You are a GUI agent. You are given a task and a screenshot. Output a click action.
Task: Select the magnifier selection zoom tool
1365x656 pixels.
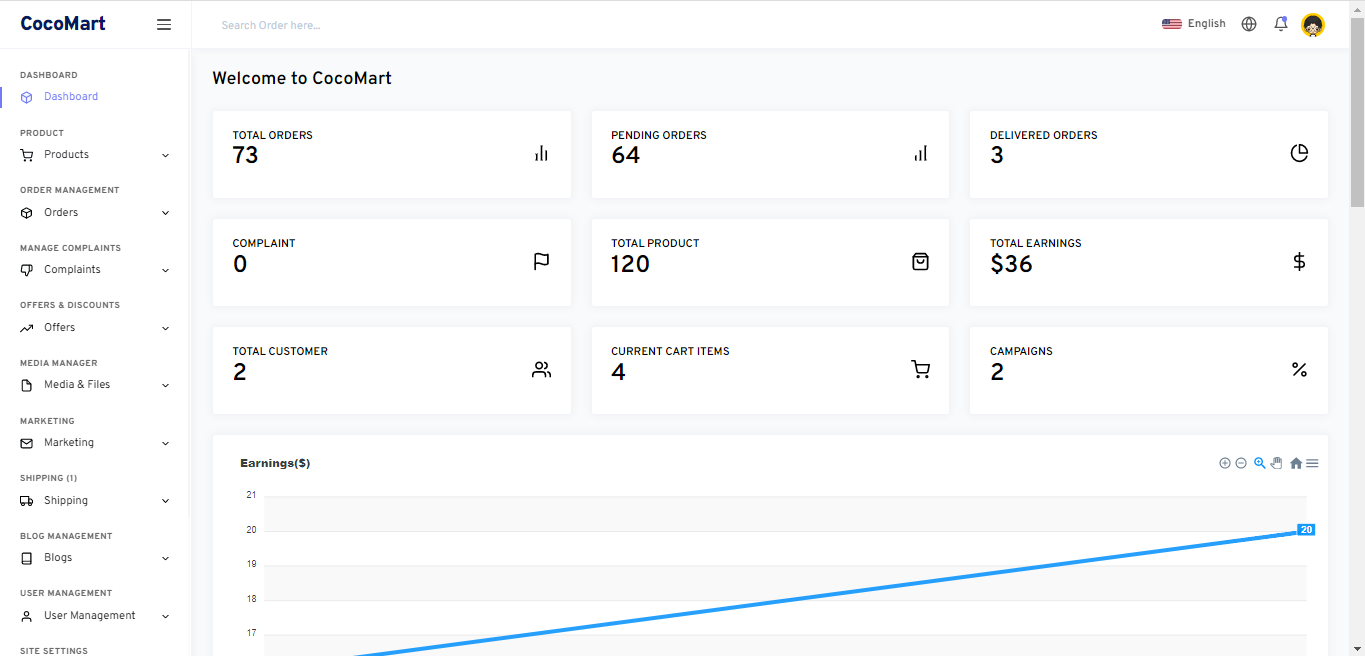(1260, 463)
